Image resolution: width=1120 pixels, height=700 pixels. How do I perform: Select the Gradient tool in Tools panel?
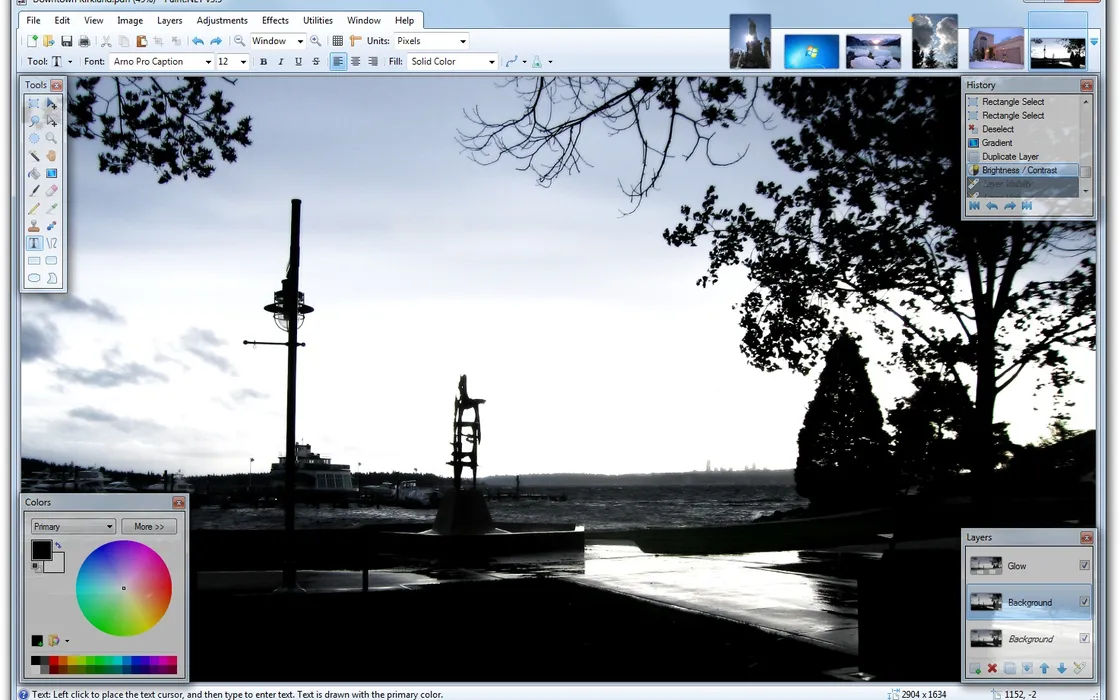pos(51,173)
